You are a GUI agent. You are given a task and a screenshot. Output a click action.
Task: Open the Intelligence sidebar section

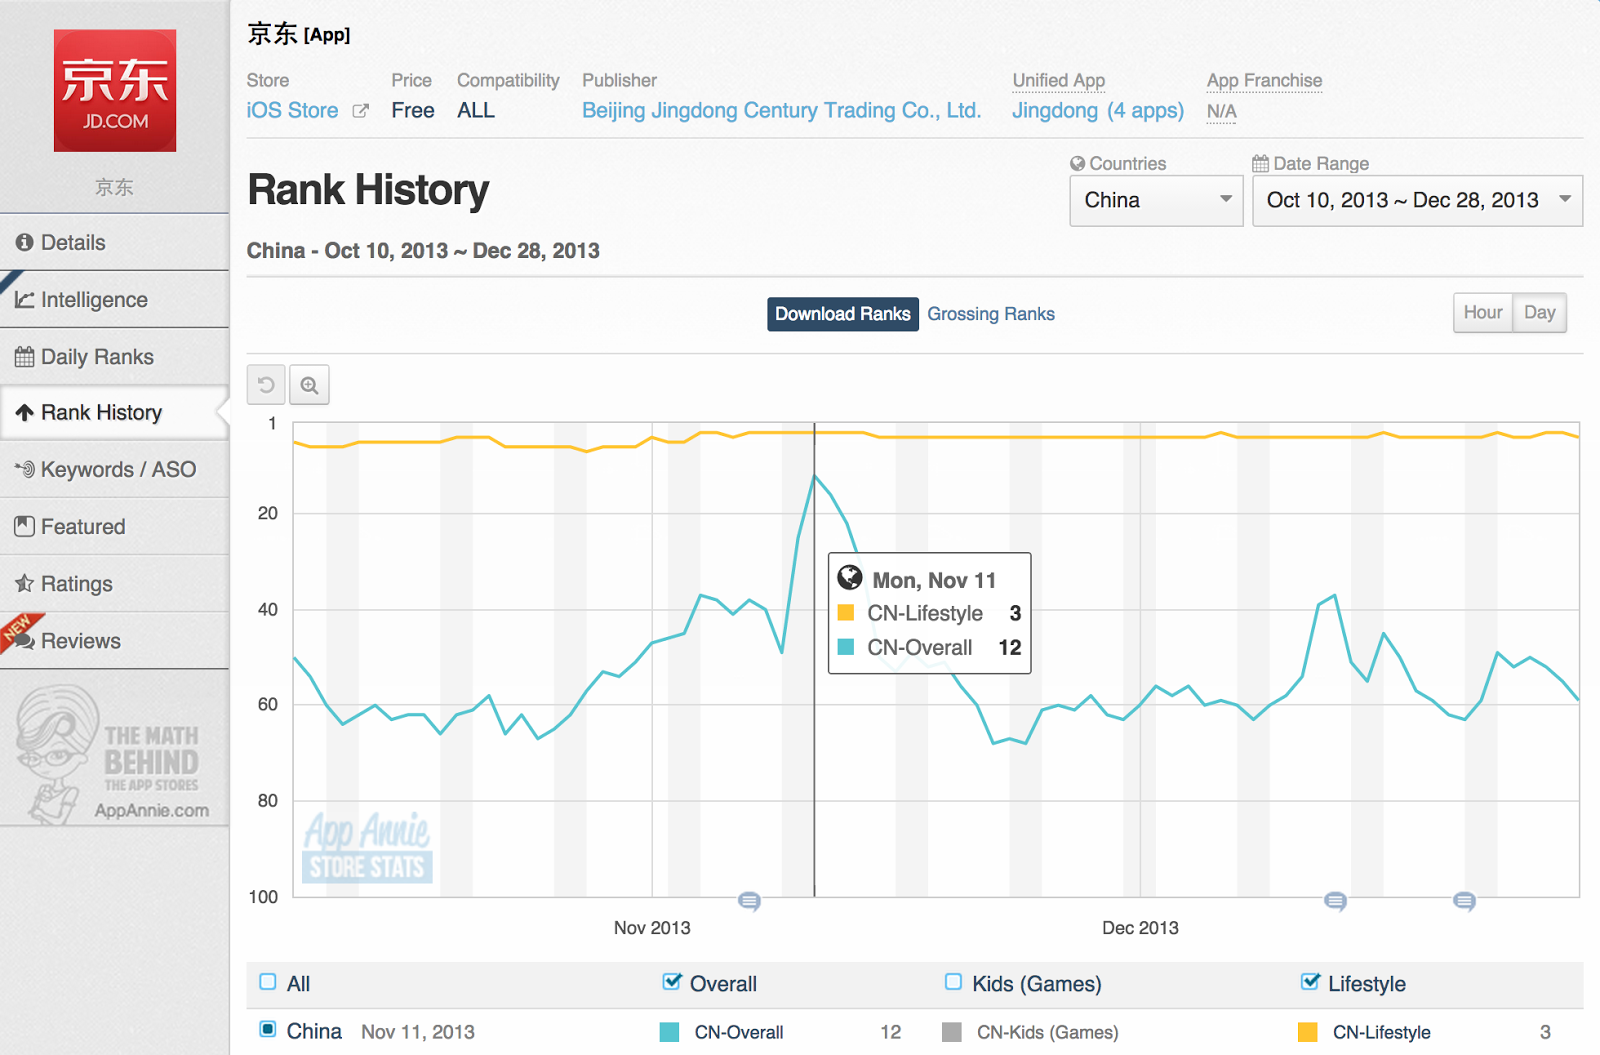coord(114,299)
